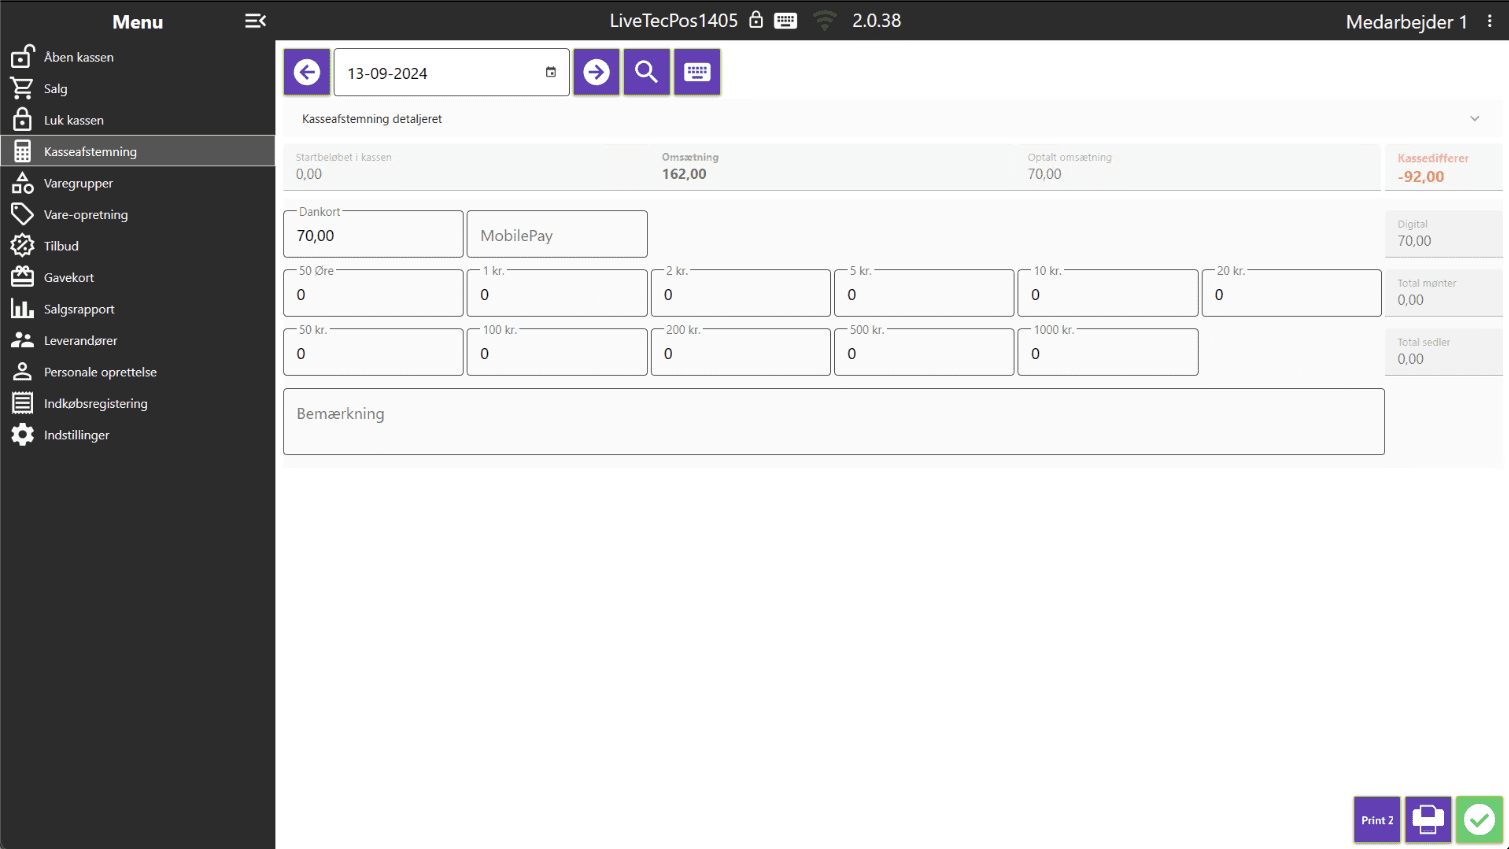The image size is (1509, 849).
Task: Click the Gavekort gift card icon
Action: coord(22,277)
